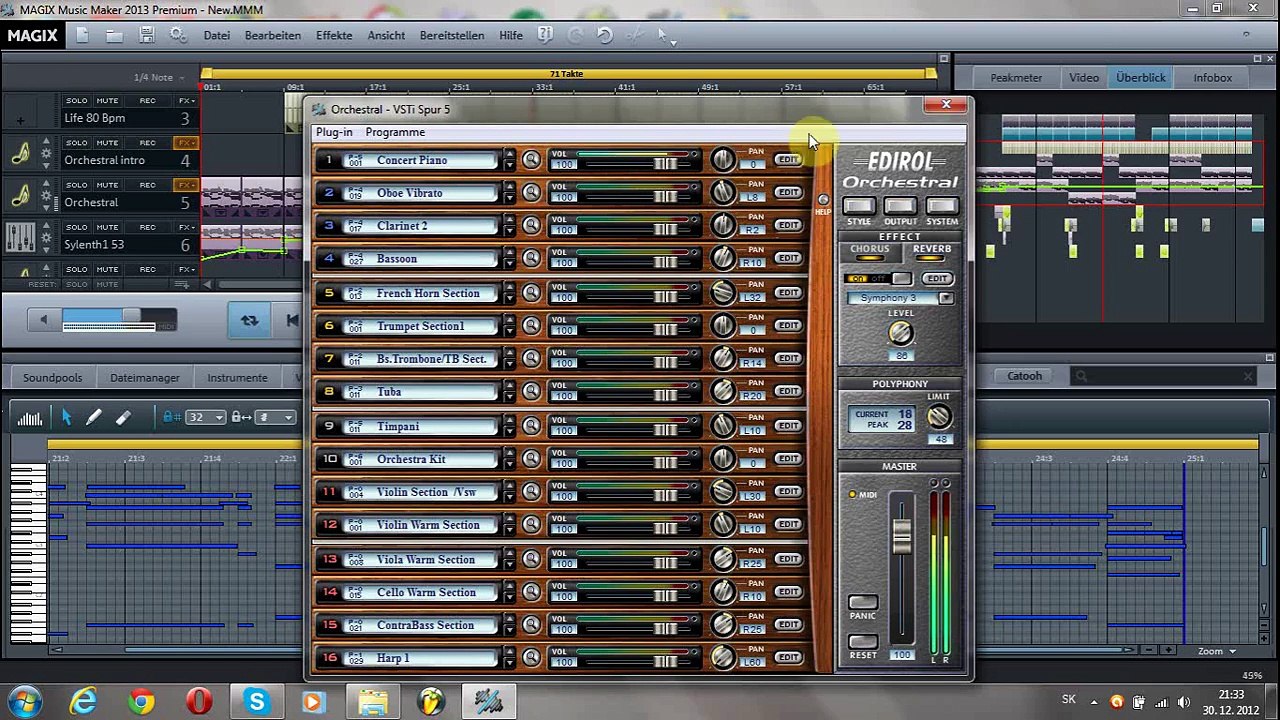1280x720 pixels.
Task: Click the save project icon in toolbar
Action: [146, 35]
